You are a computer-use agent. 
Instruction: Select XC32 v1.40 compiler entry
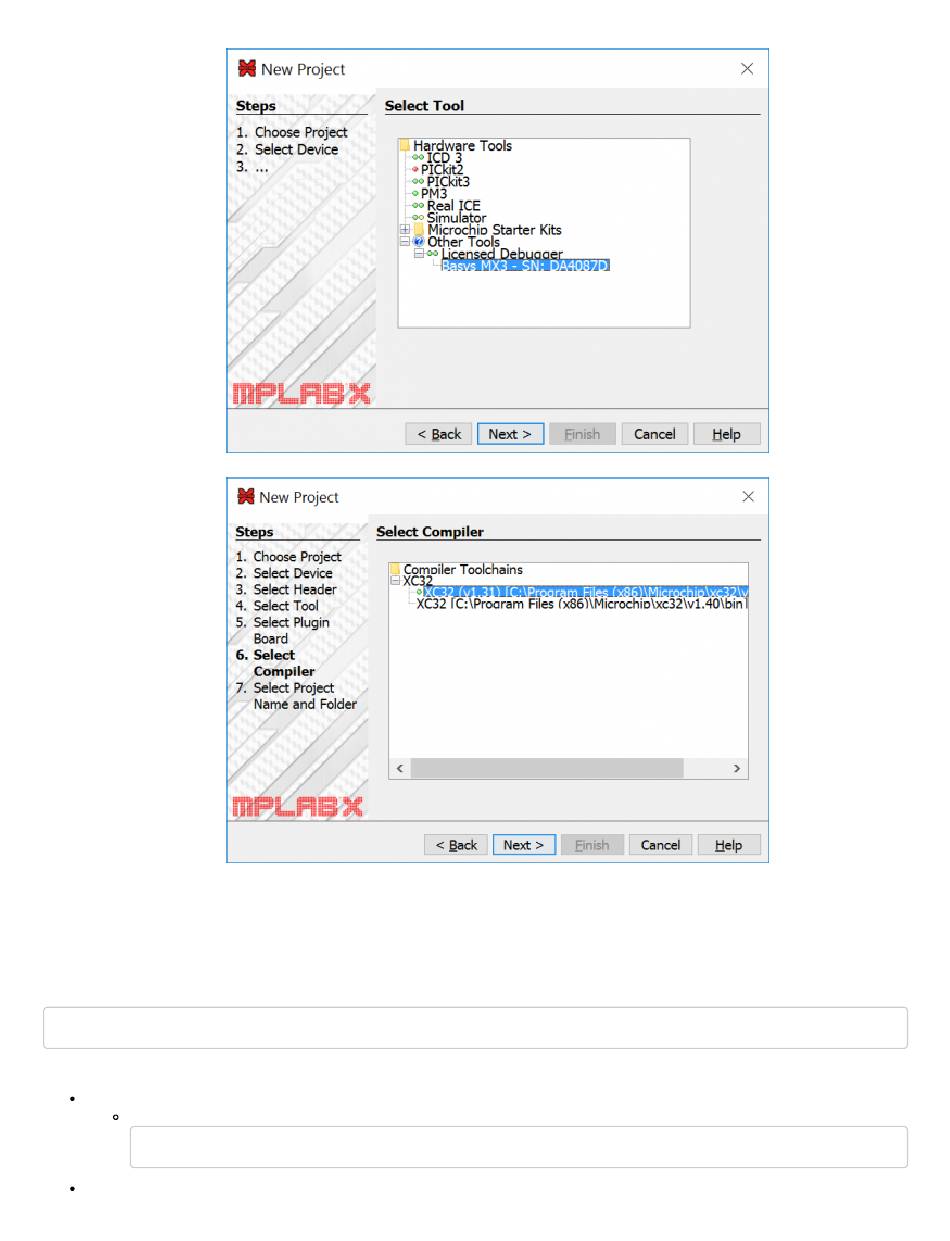(x=582, y=604)
